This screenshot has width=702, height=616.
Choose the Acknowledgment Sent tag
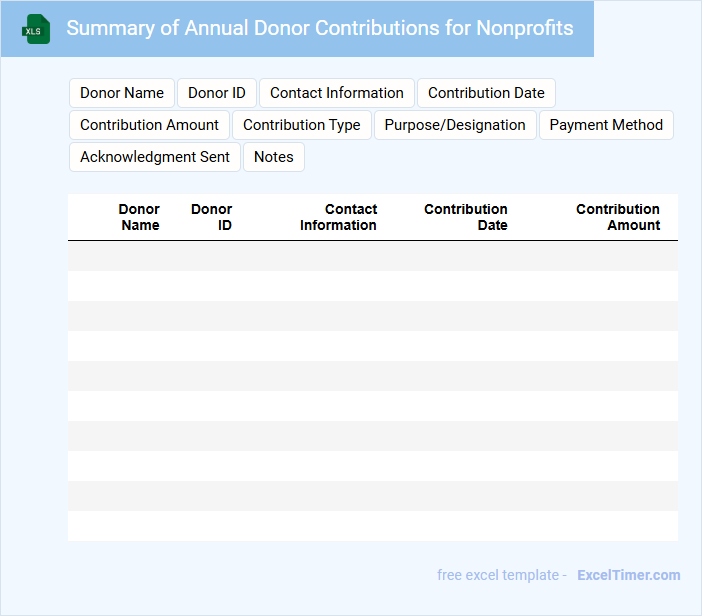pos(155,157)
